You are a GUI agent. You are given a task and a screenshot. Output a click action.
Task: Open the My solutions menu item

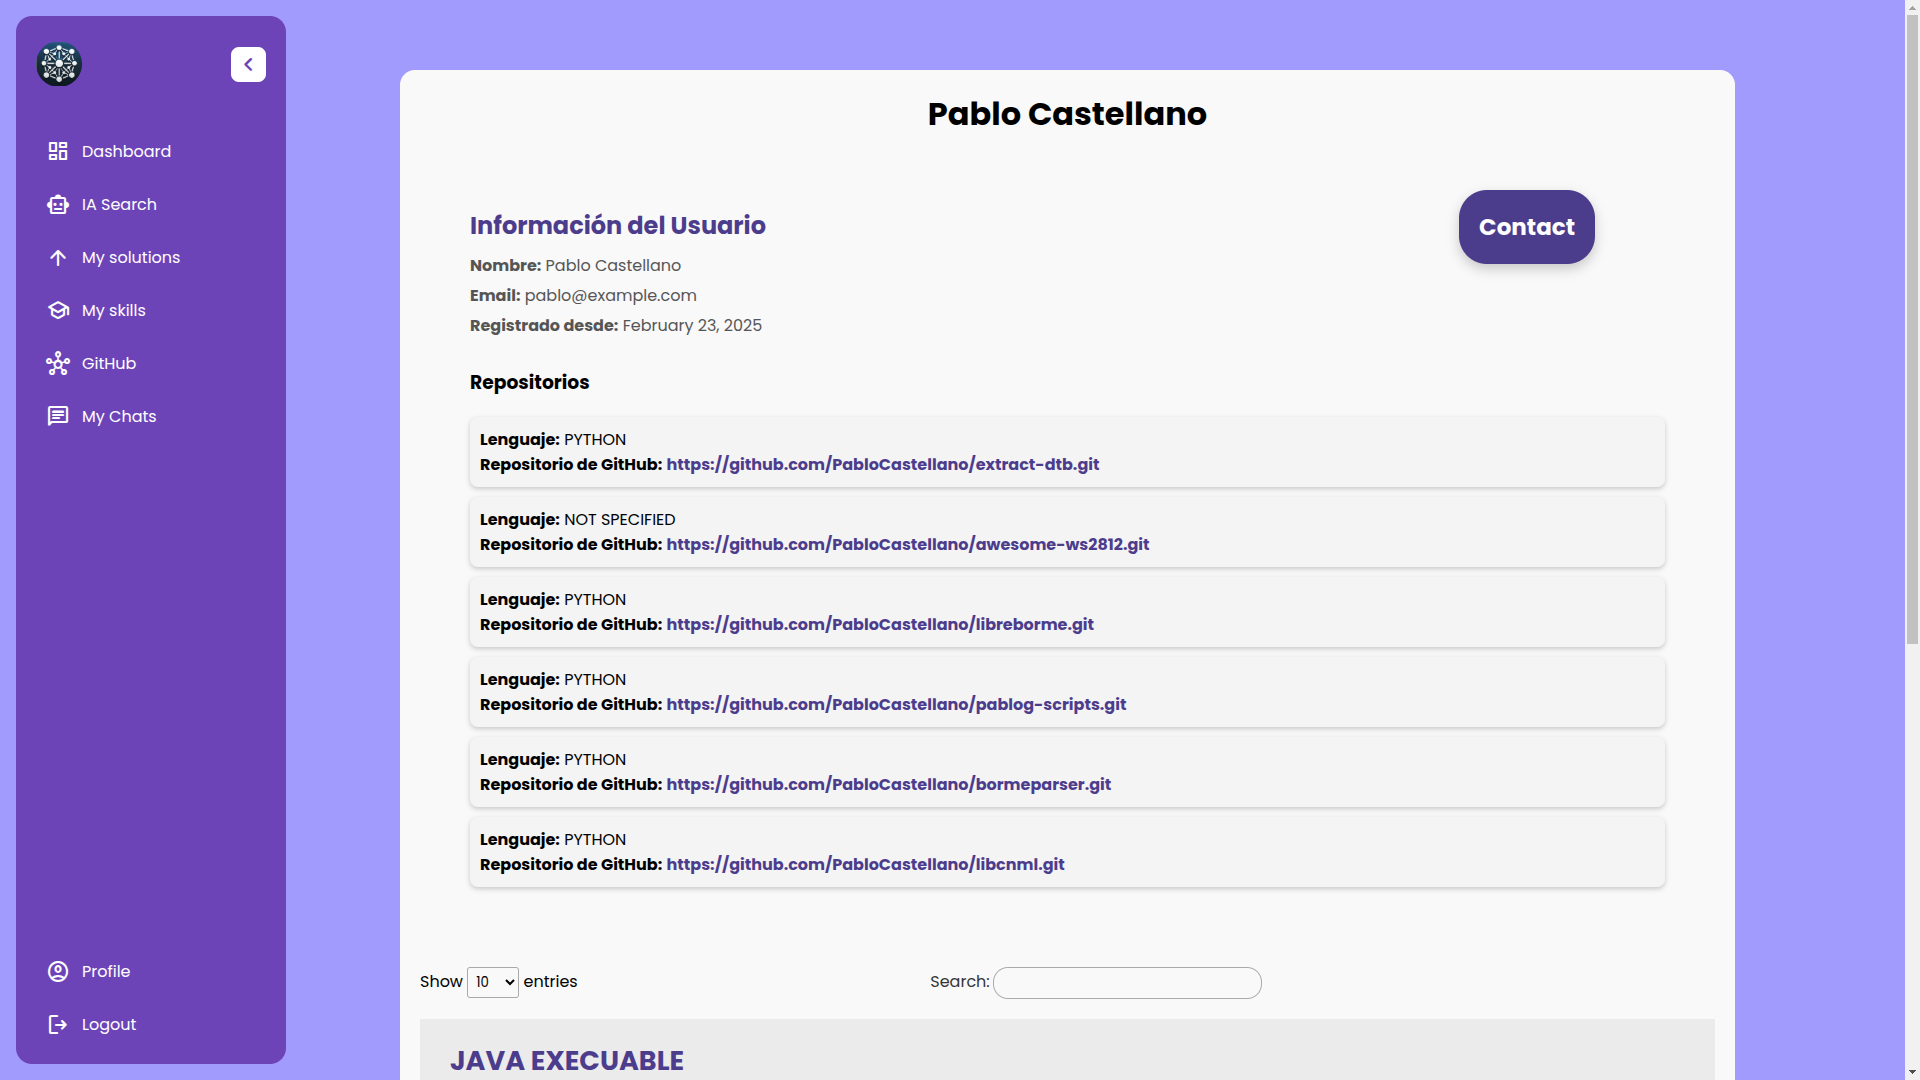(x=131, y=258)
